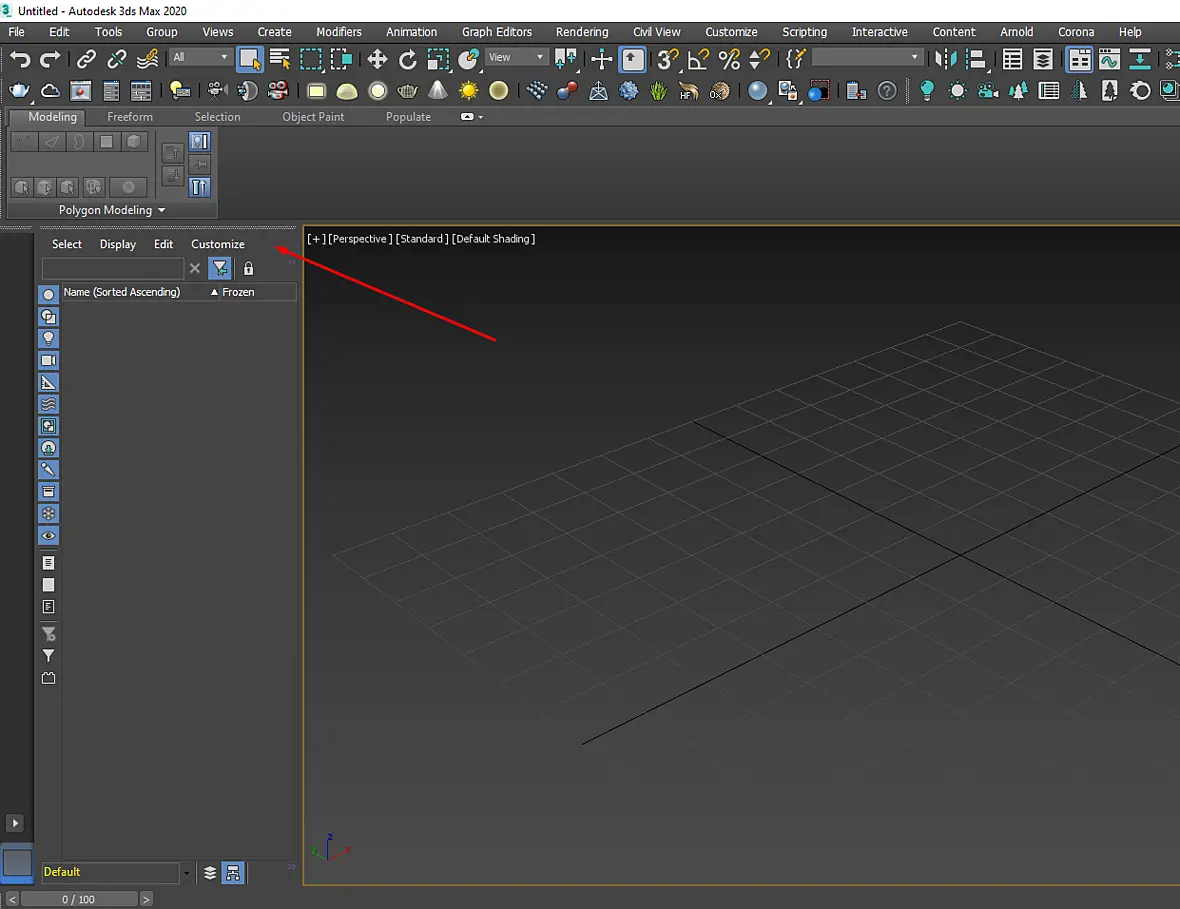Toggle the Ribbon display icon
This screenshot has height=909, width=1180.
(1080, 59)
